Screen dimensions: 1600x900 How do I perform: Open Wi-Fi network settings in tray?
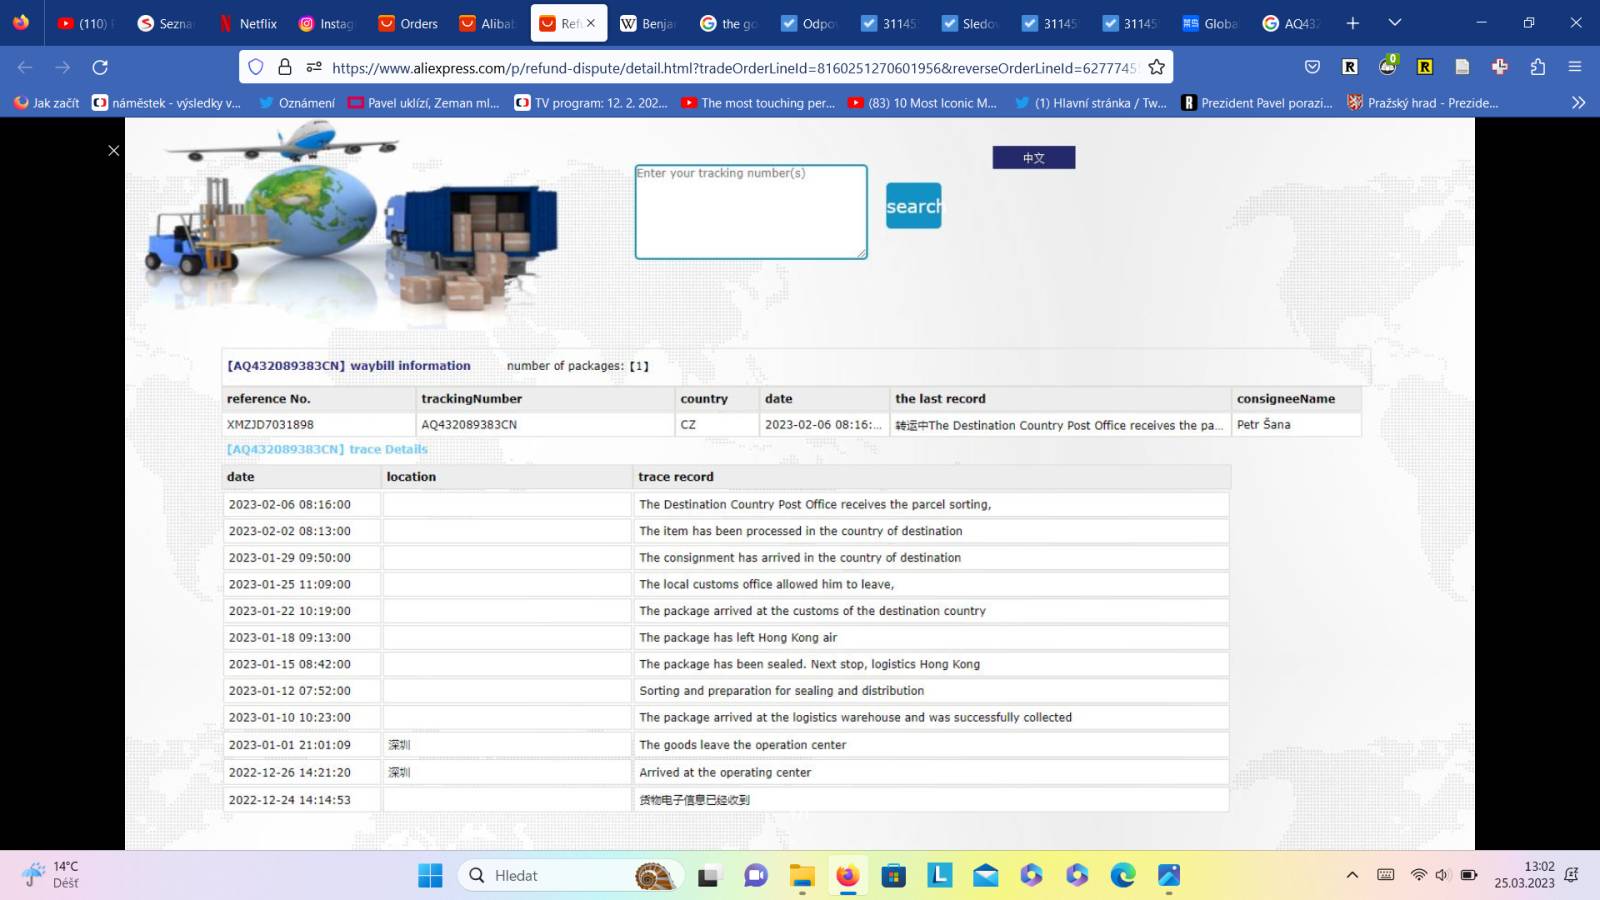tap(1418, 875)
